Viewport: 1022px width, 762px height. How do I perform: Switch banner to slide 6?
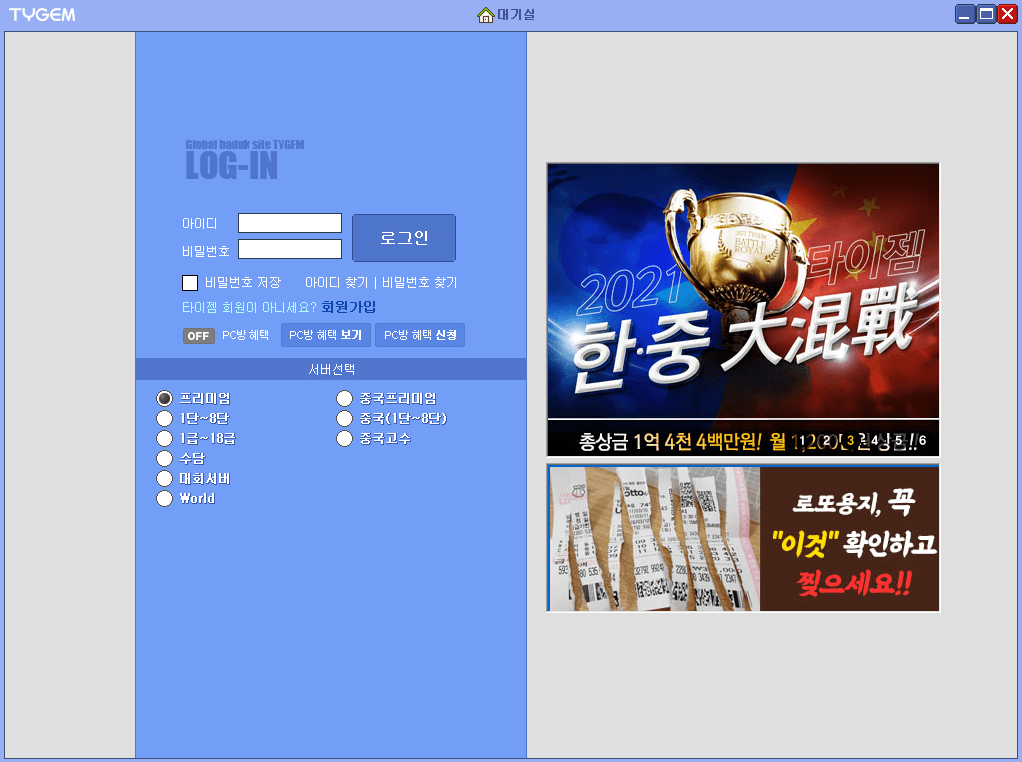922,441
